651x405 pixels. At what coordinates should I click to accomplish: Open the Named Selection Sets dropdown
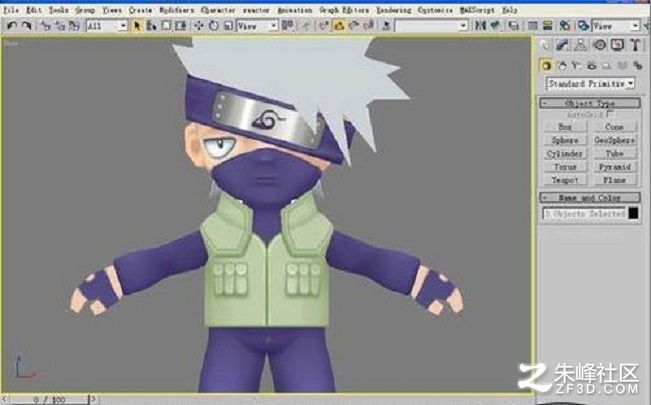[431, 26]
